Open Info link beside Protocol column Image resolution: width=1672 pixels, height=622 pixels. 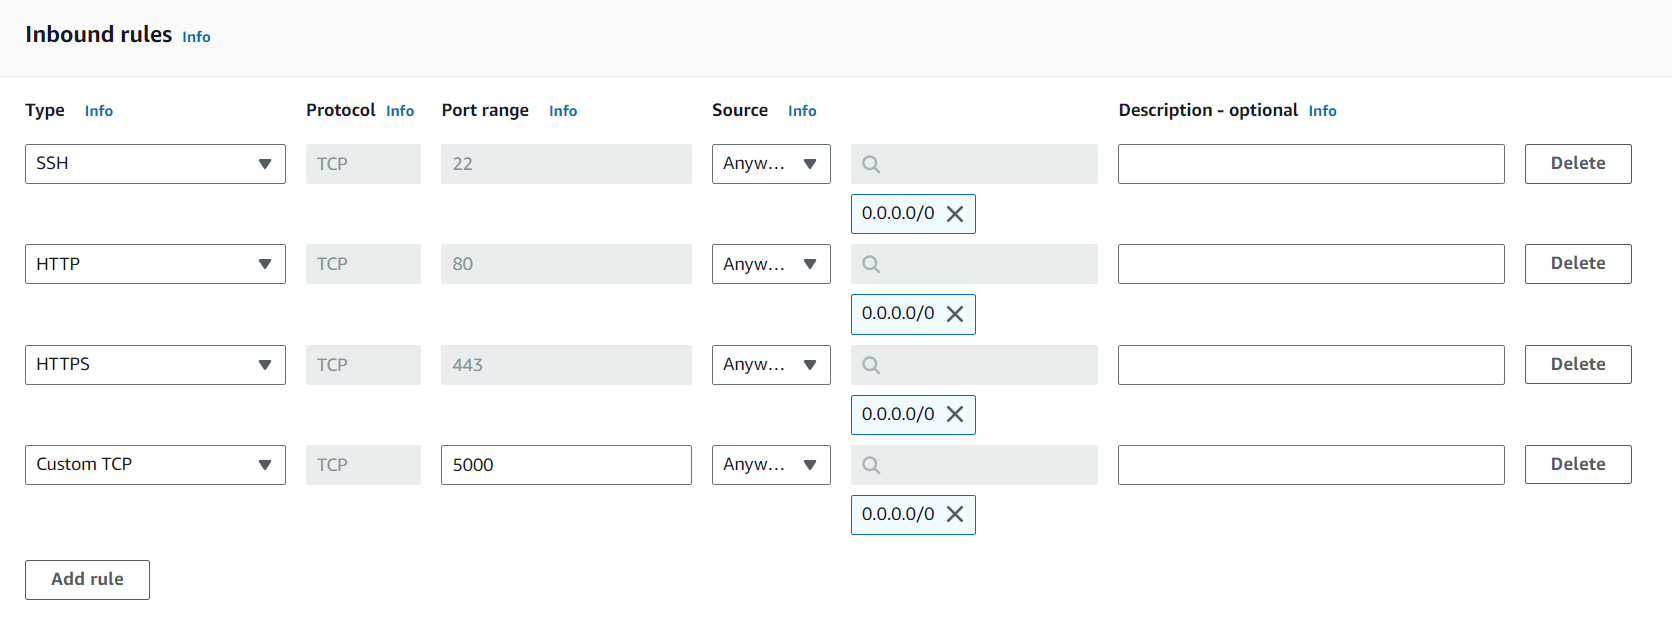(400, 111)
